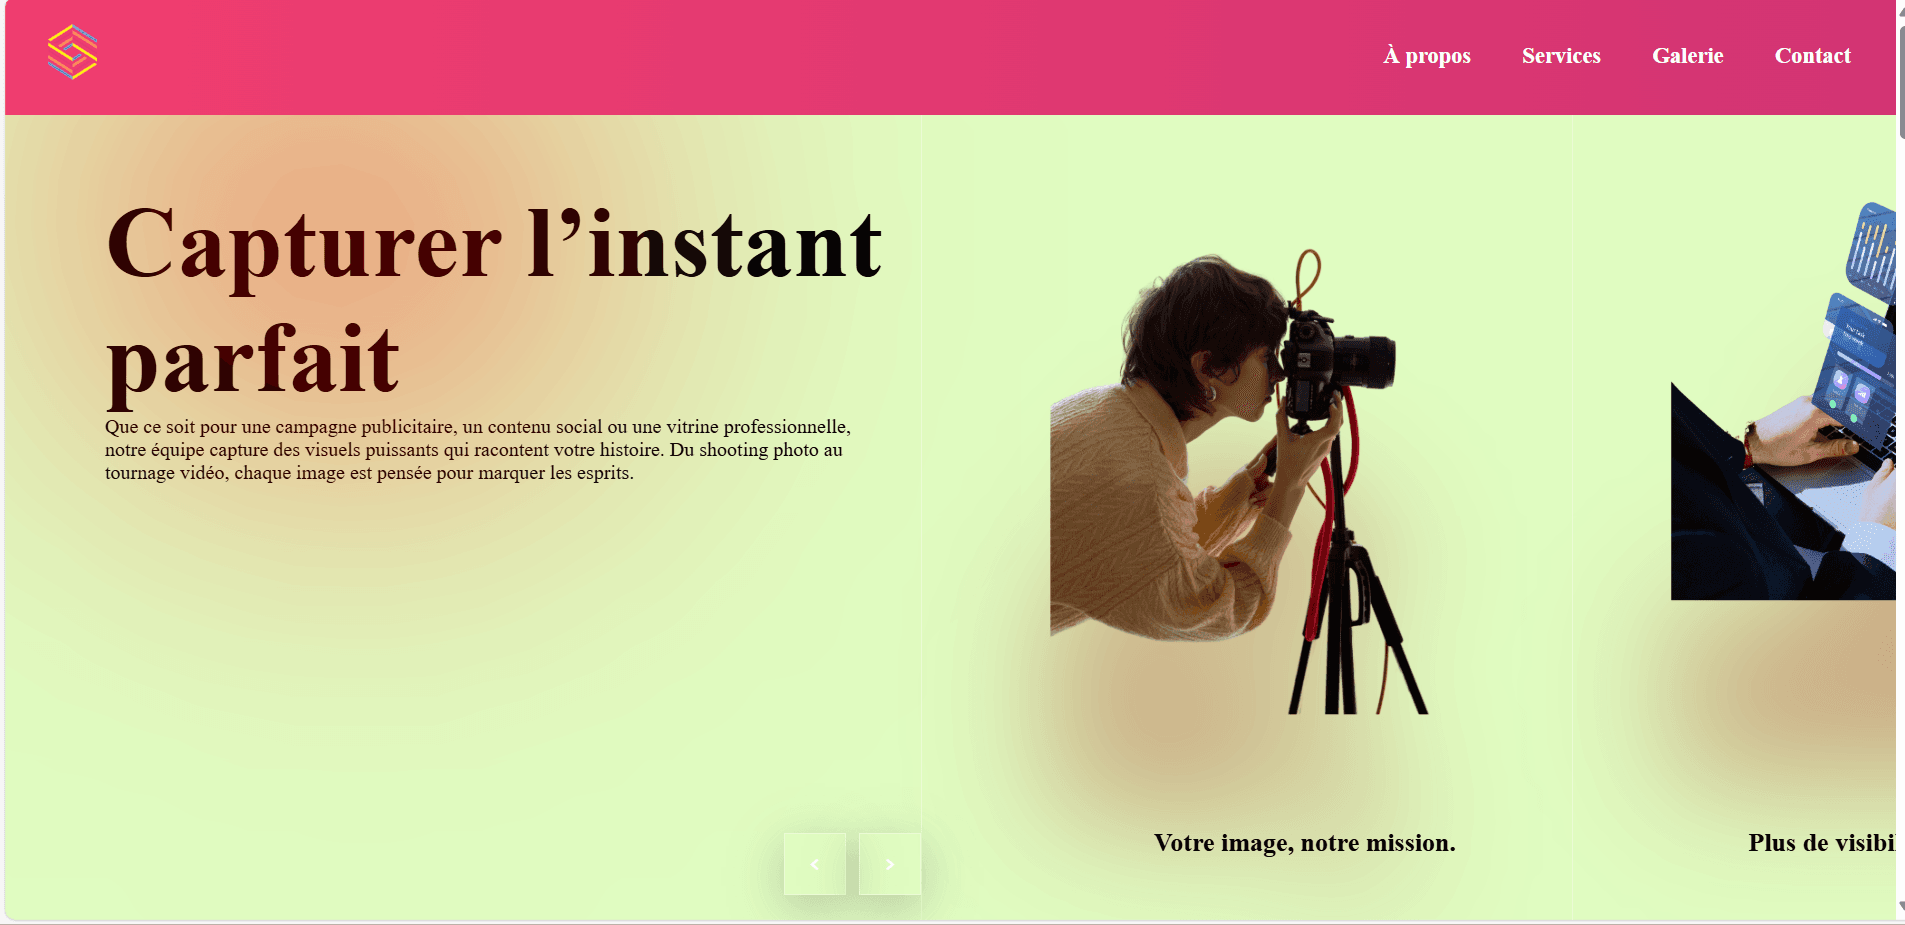Viewport: 1905px width, 925px height.
Task: Click the scrollbar down arrow at the bottom right
Action: 1900,907
